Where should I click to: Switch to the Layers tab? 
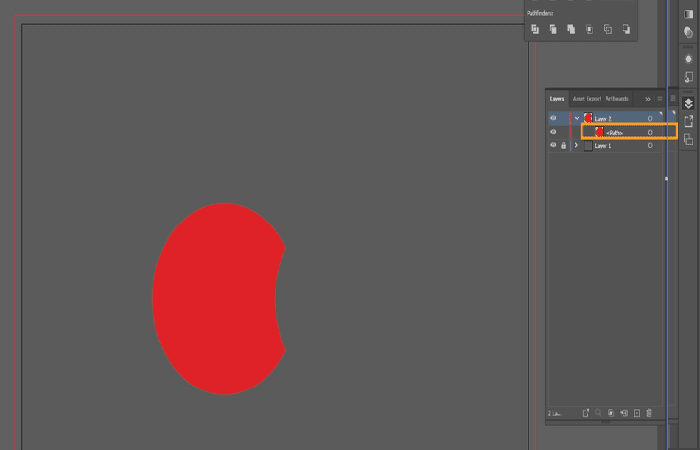(557, 99)
